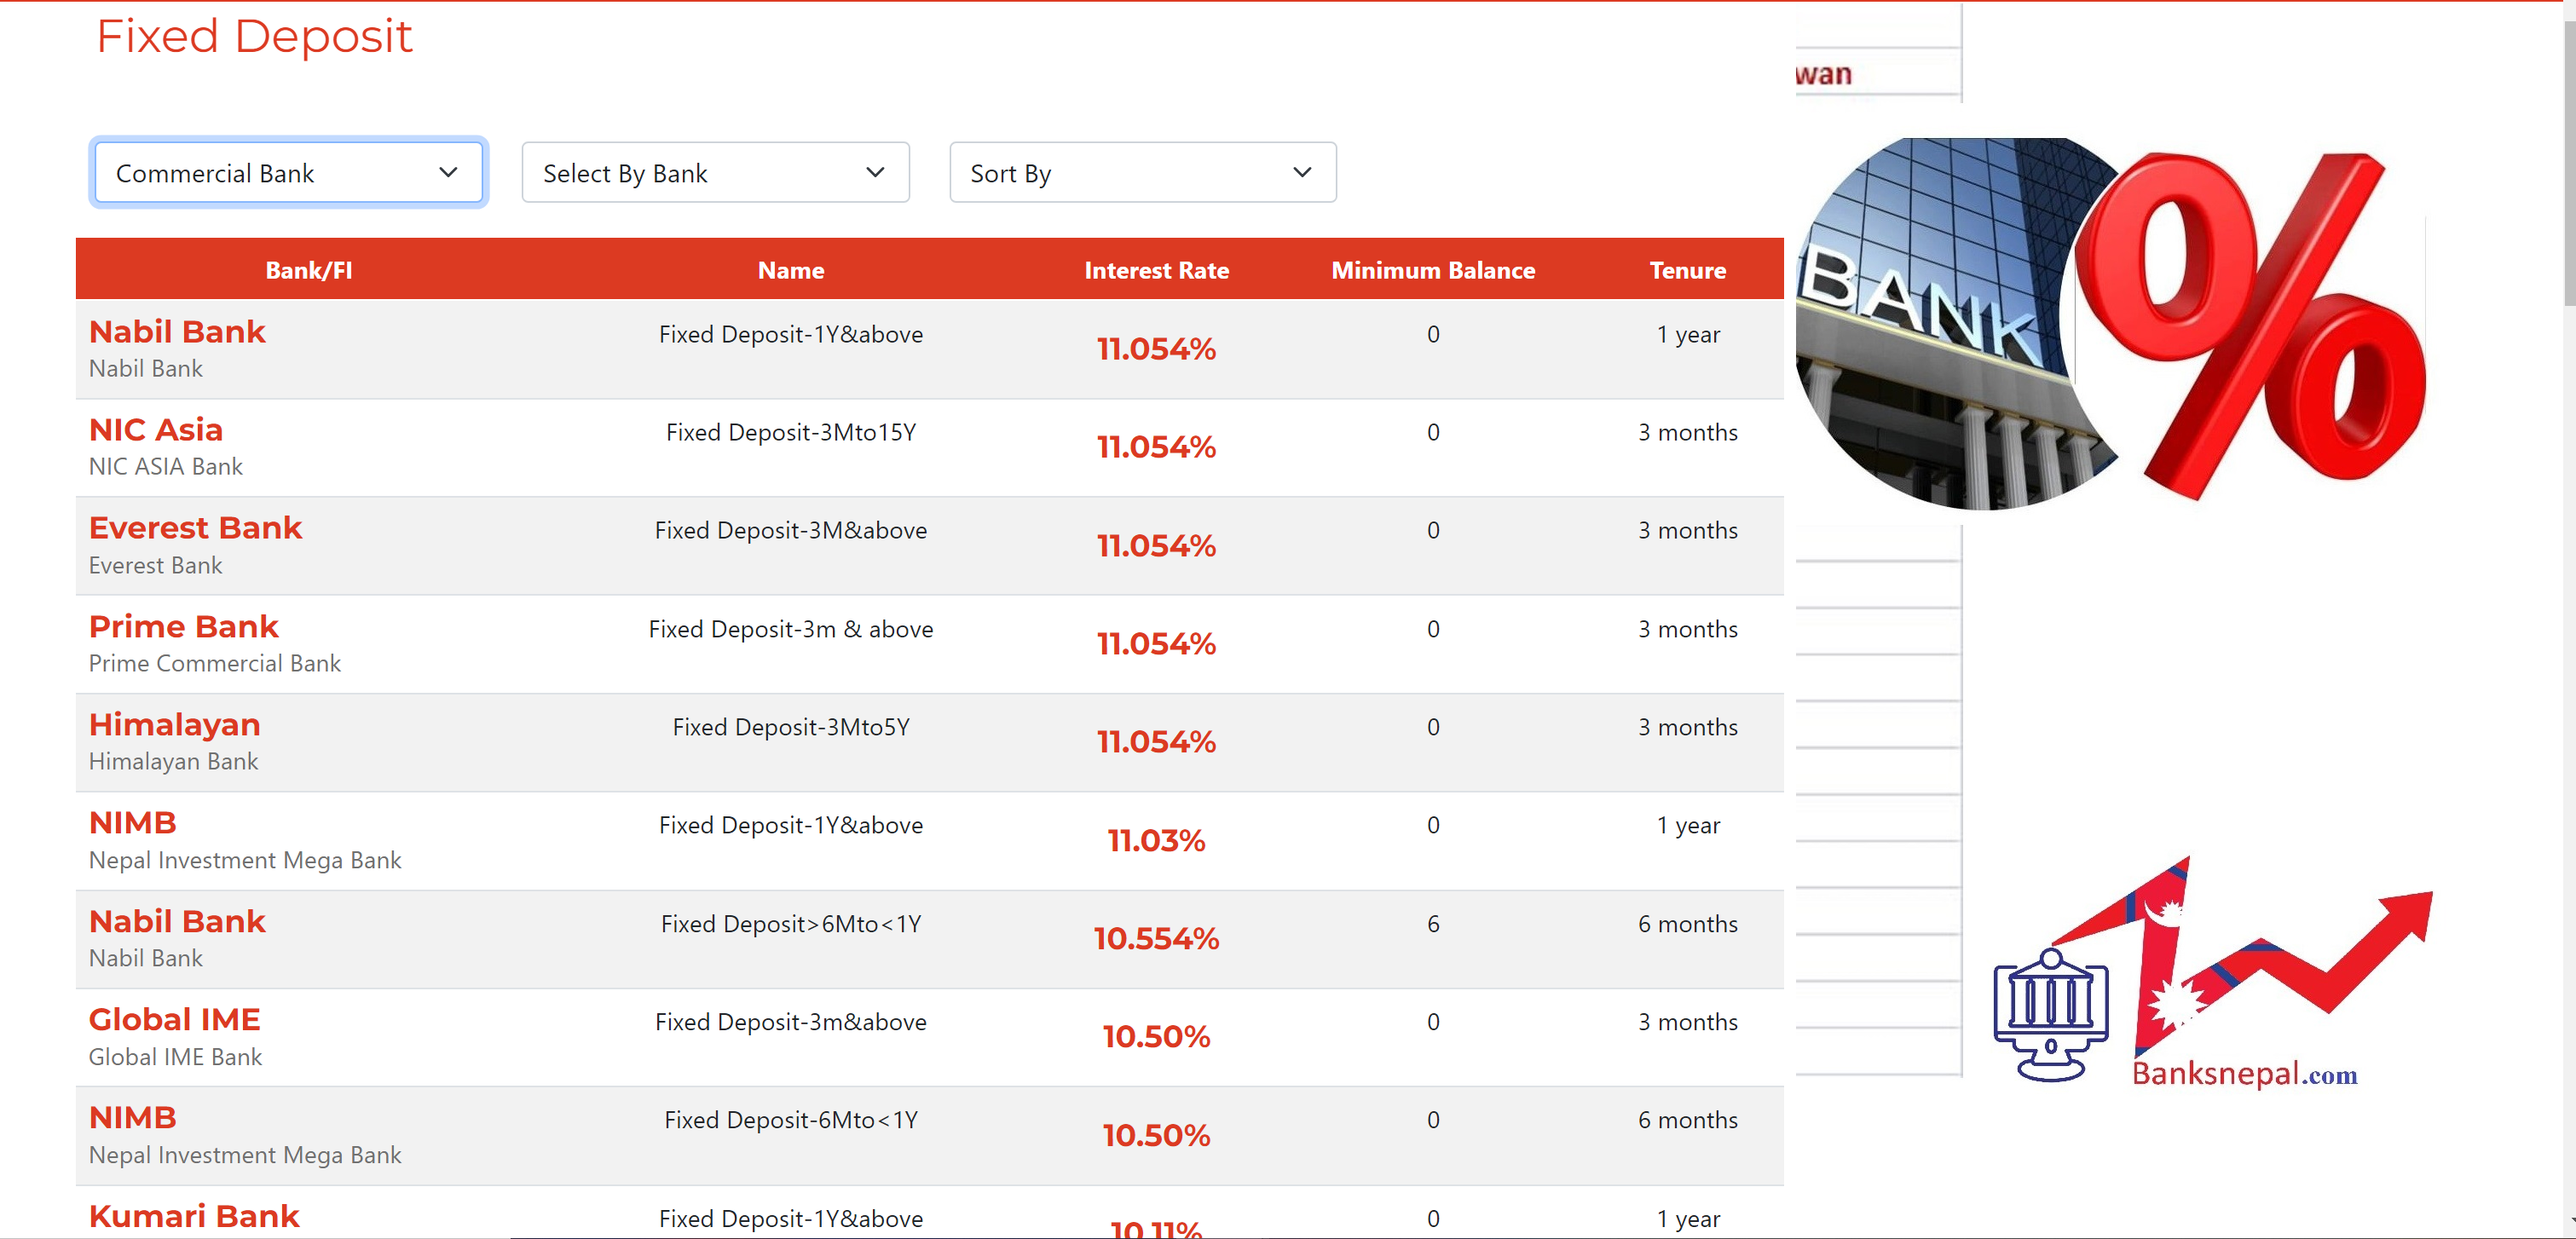
Task: Open the Prime Bank link
Action: (184, 626)
